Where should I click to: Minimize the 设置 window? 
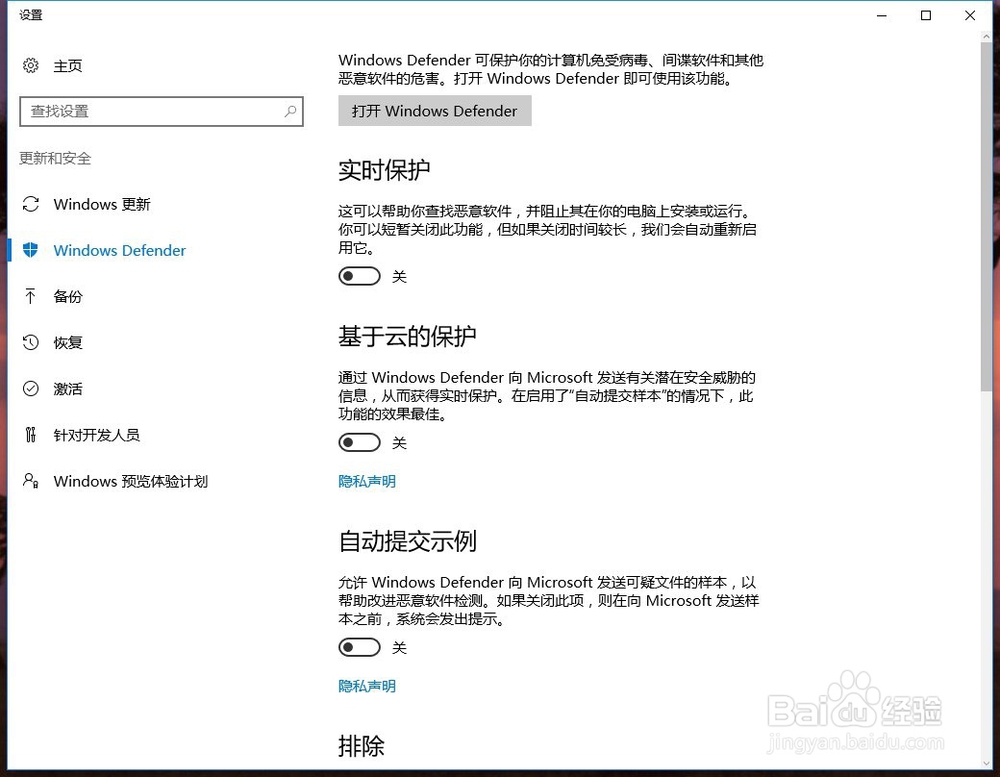tap(882, 15)
